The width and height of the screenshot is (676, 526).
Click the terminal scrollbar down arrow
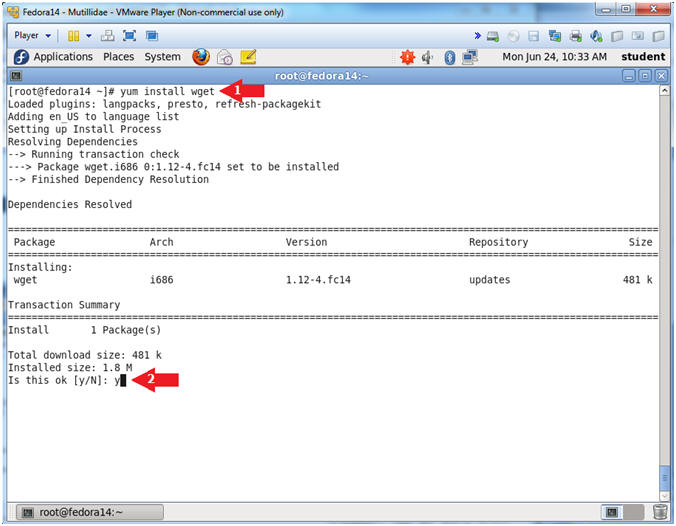coord(664,496)
